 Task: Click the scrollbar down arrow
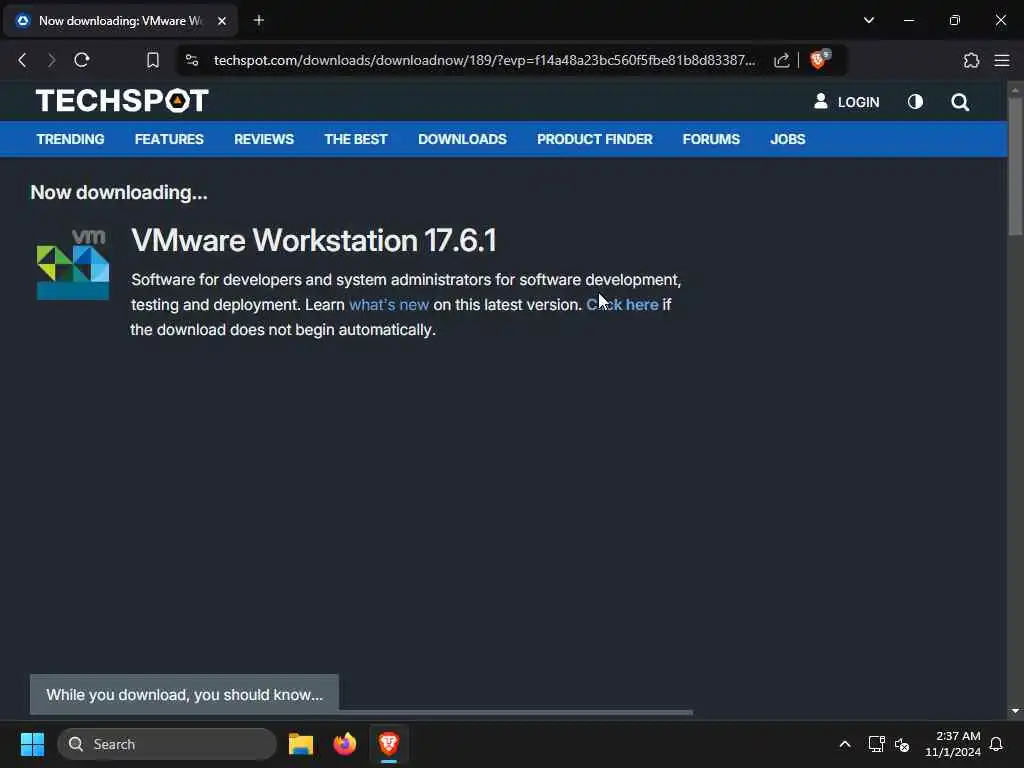pos(1015,711)
